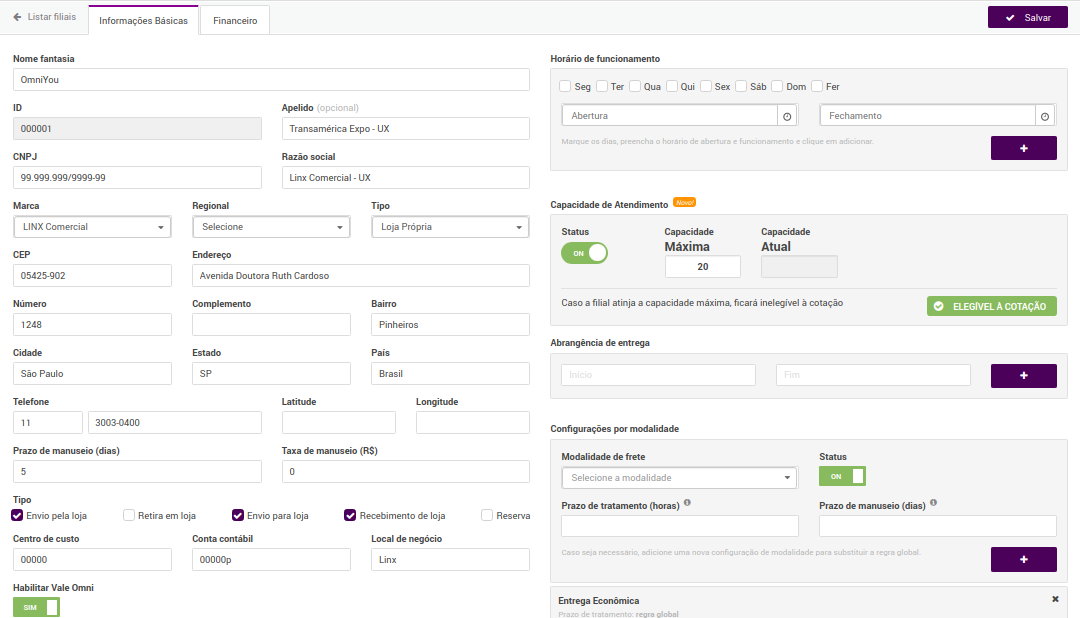Check the Sáb weekday box
Image resolution: width=1080 pixels, height=618 pixels.
tap(741, 86)
